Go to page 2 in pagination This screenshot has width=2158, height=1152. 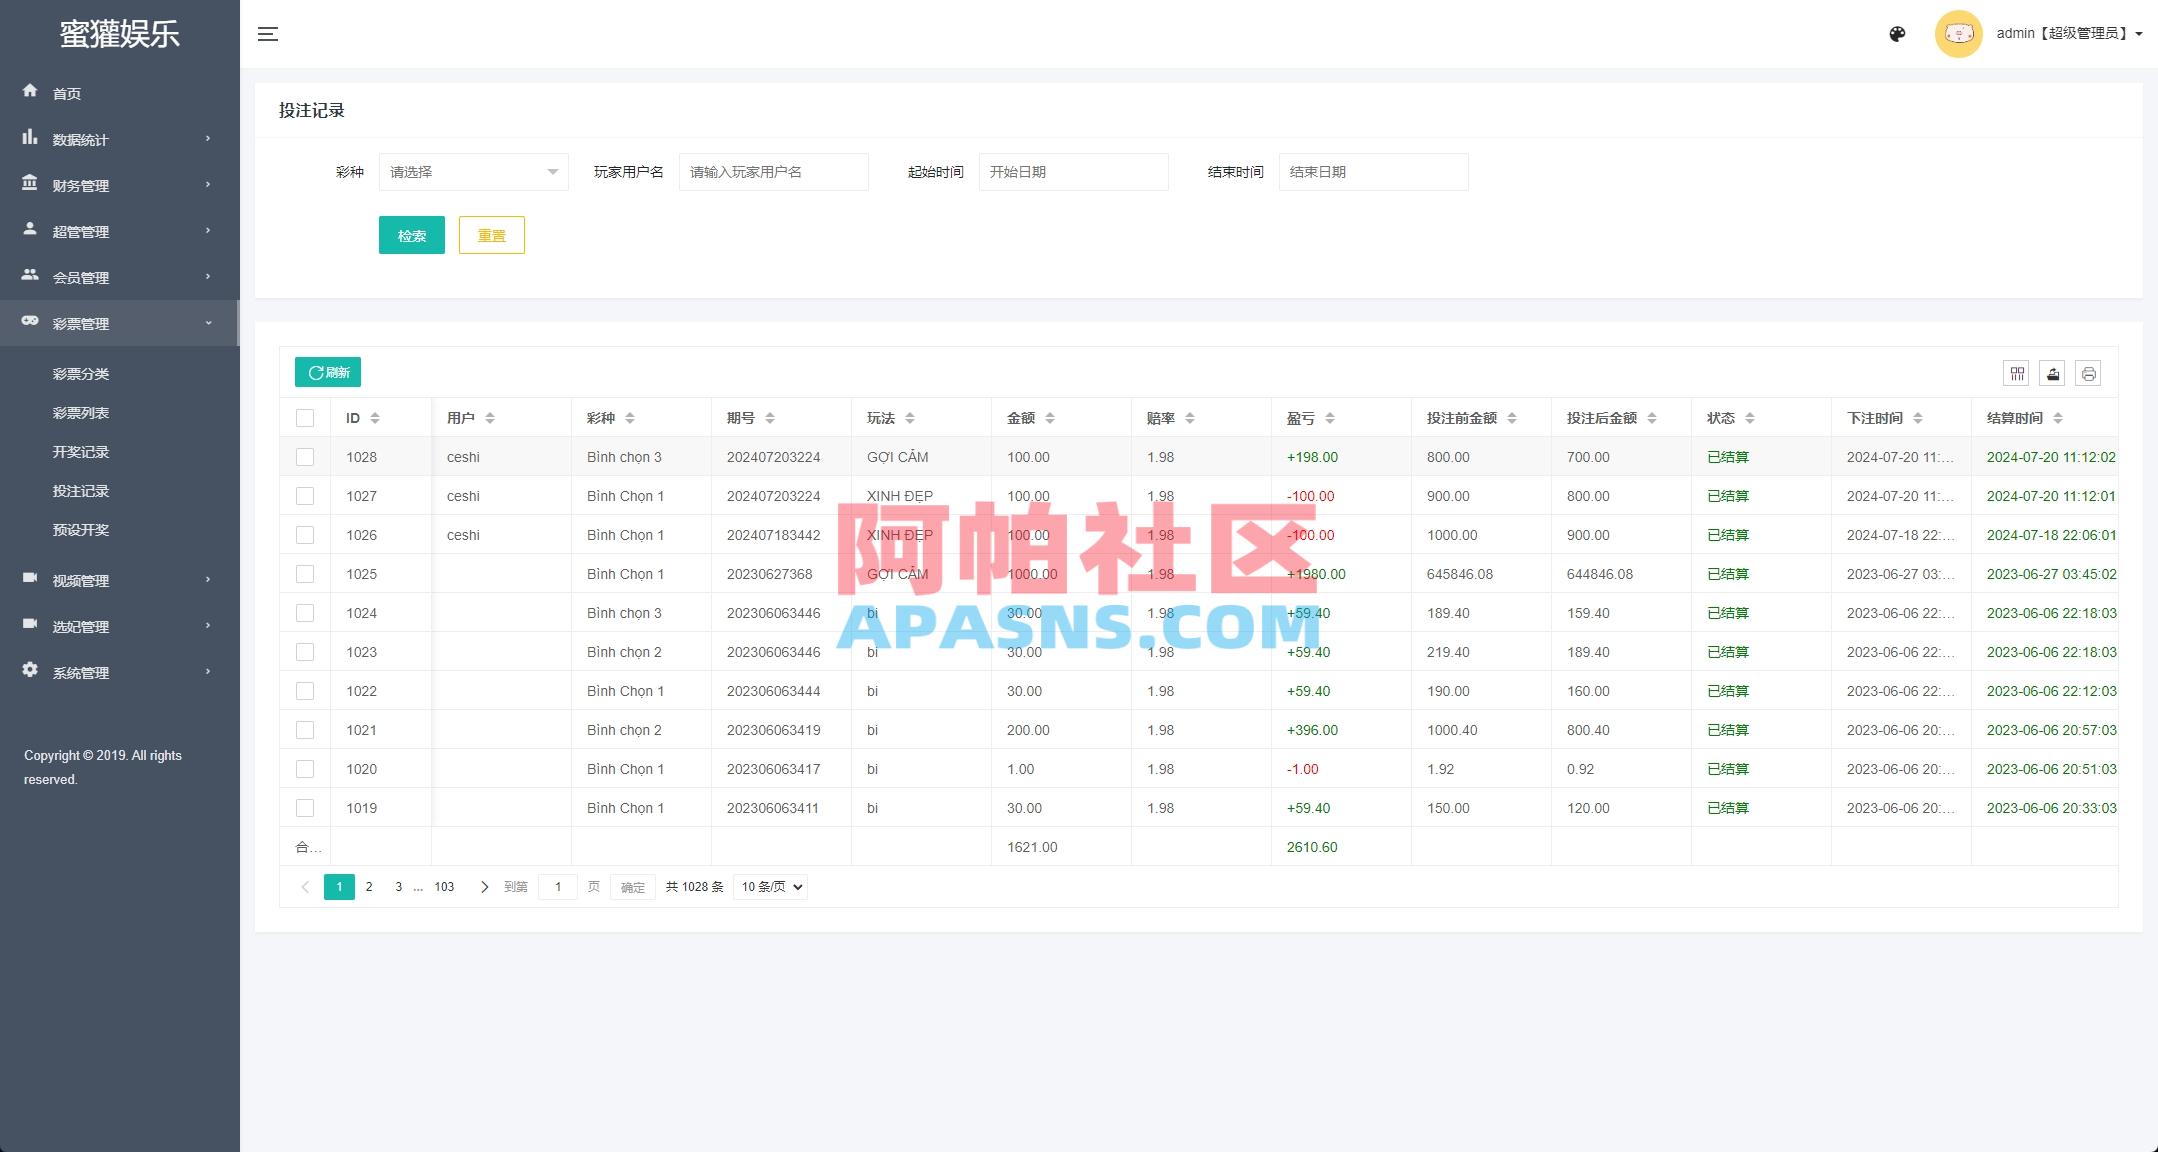[369, 886]
